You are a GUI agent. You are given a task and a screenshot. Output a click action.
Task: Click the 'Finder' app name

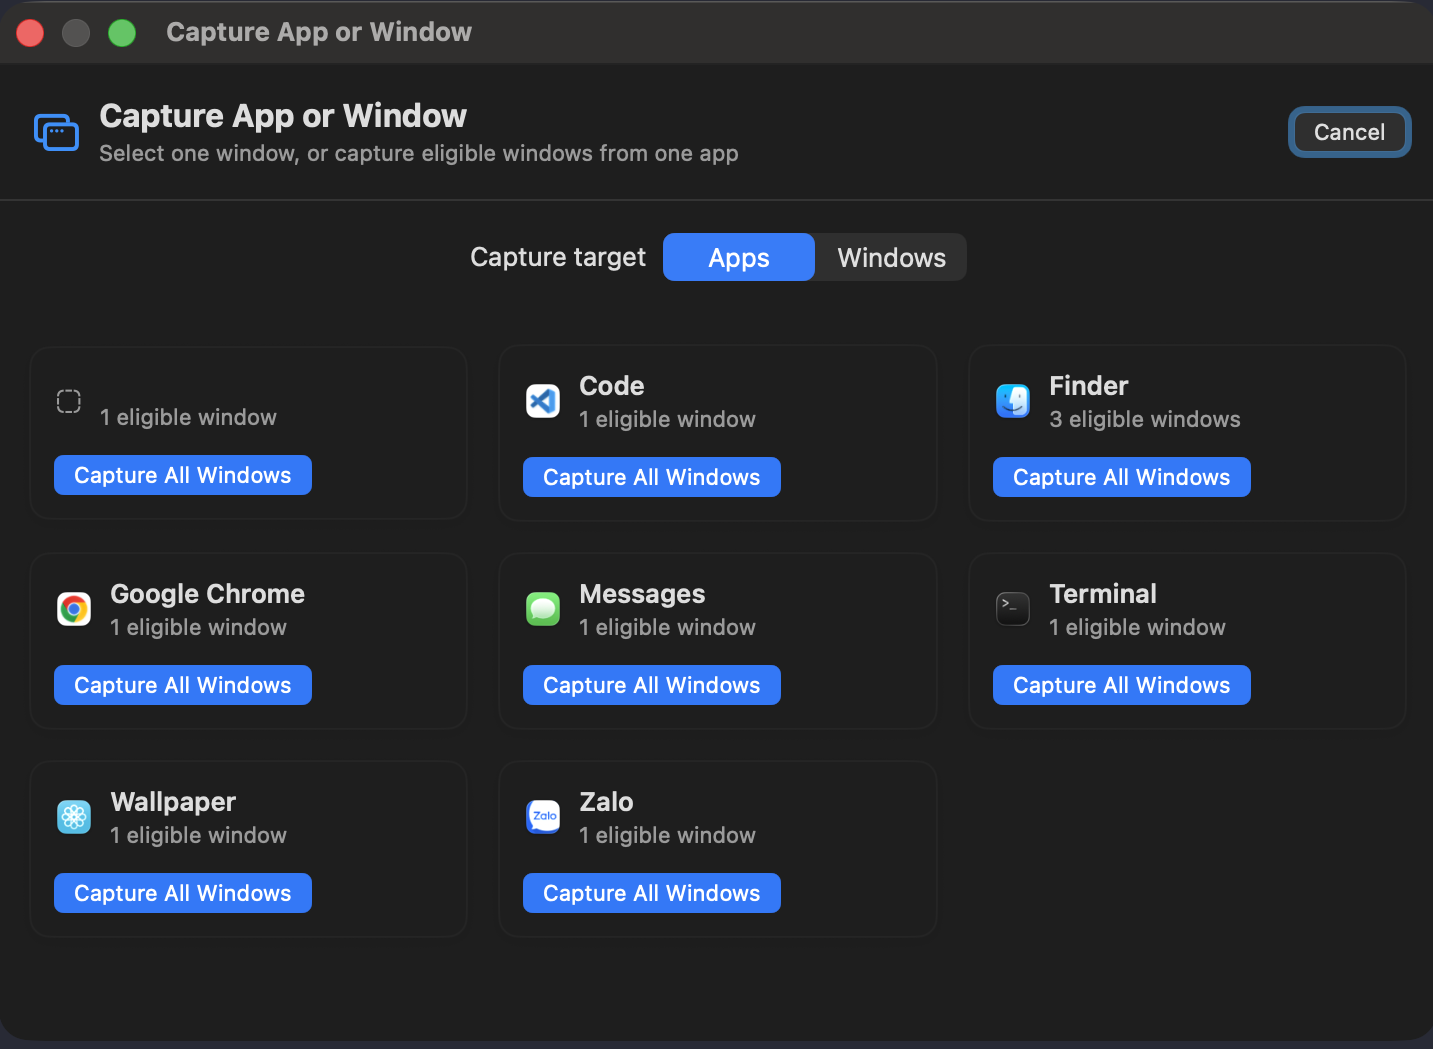1089,386
